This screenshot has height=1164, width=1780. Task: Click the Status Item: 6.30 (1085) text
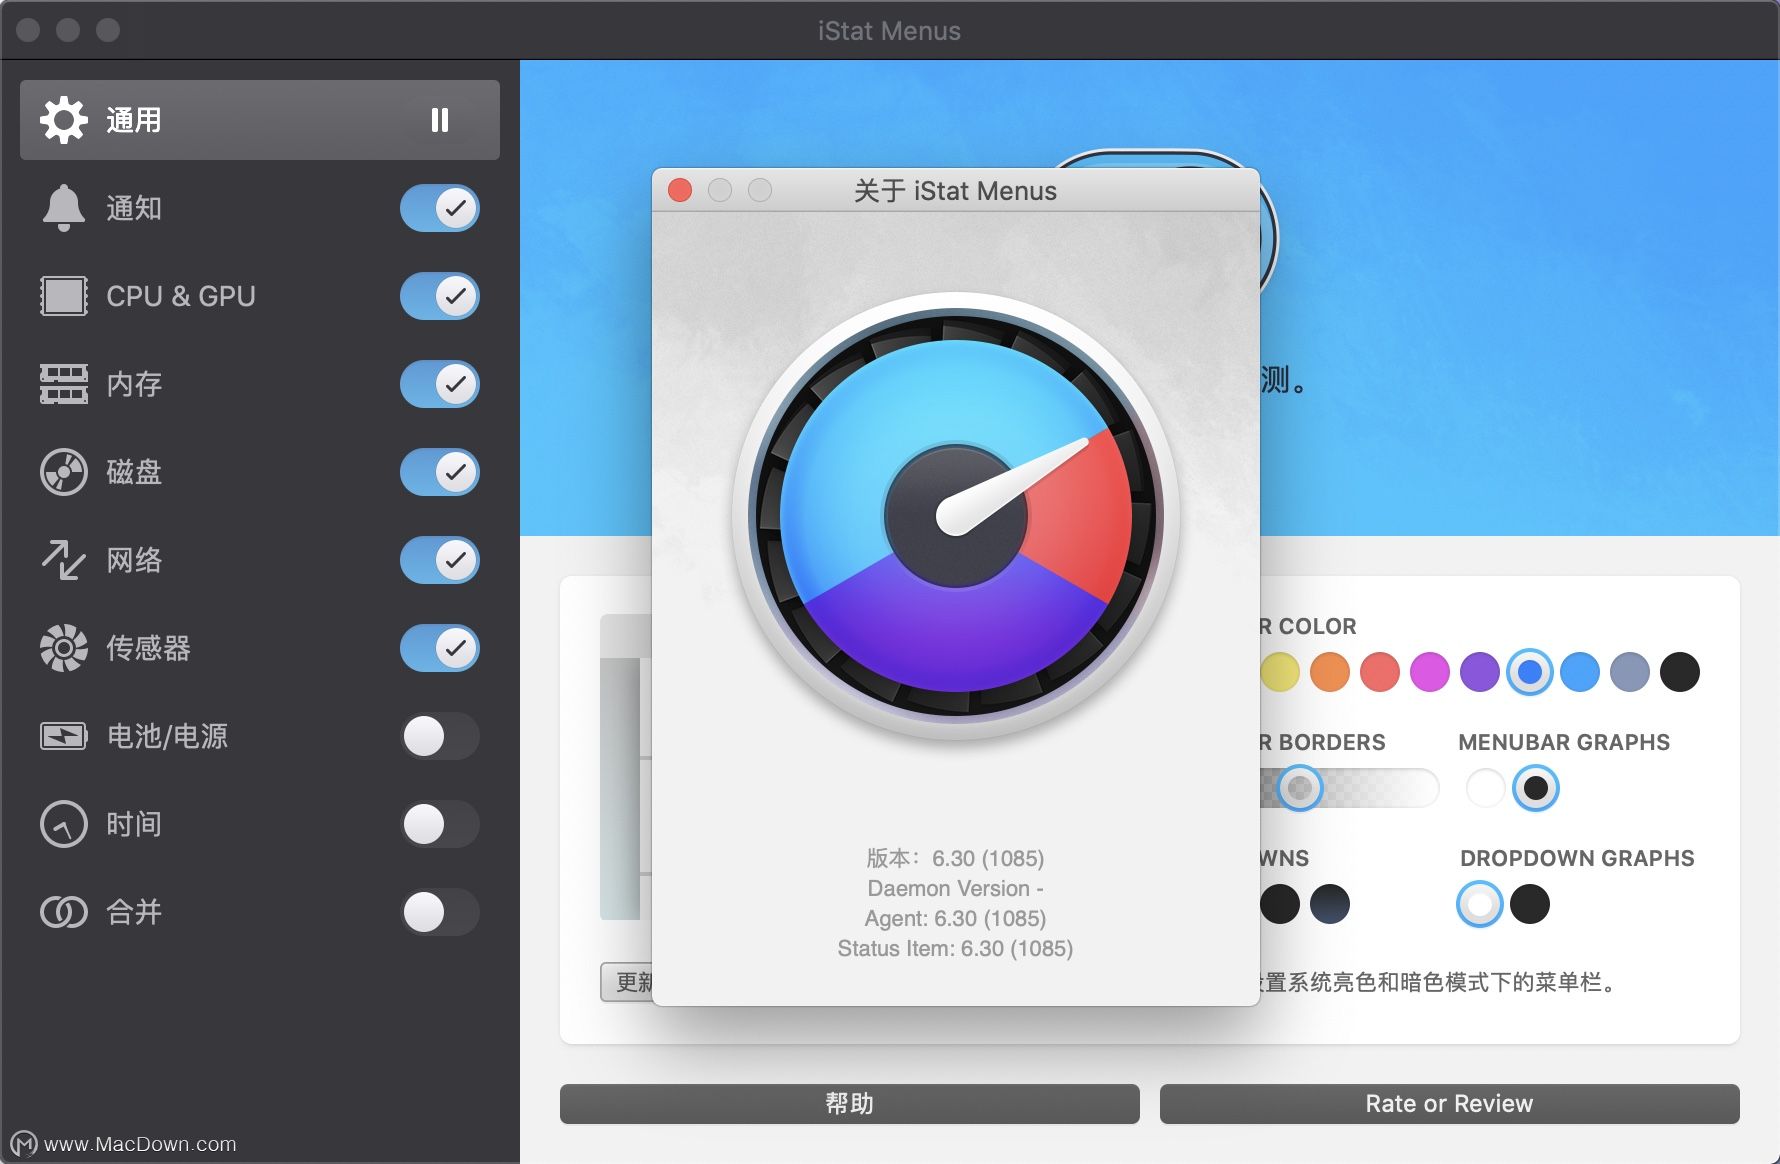click(955, 948)
